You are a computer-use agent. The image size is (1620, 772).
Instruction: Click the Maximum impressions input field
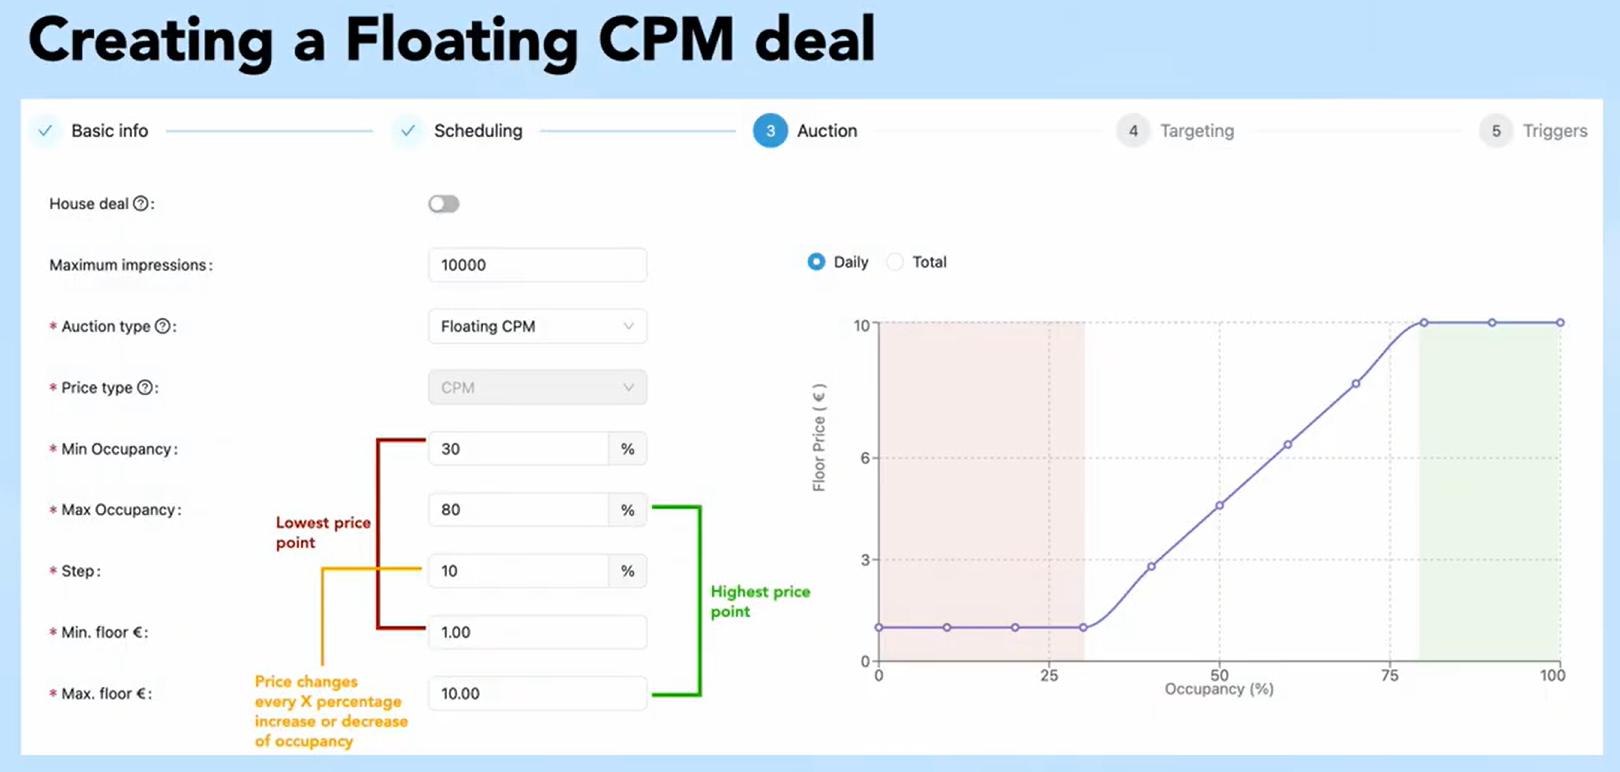tap(537, 265)
